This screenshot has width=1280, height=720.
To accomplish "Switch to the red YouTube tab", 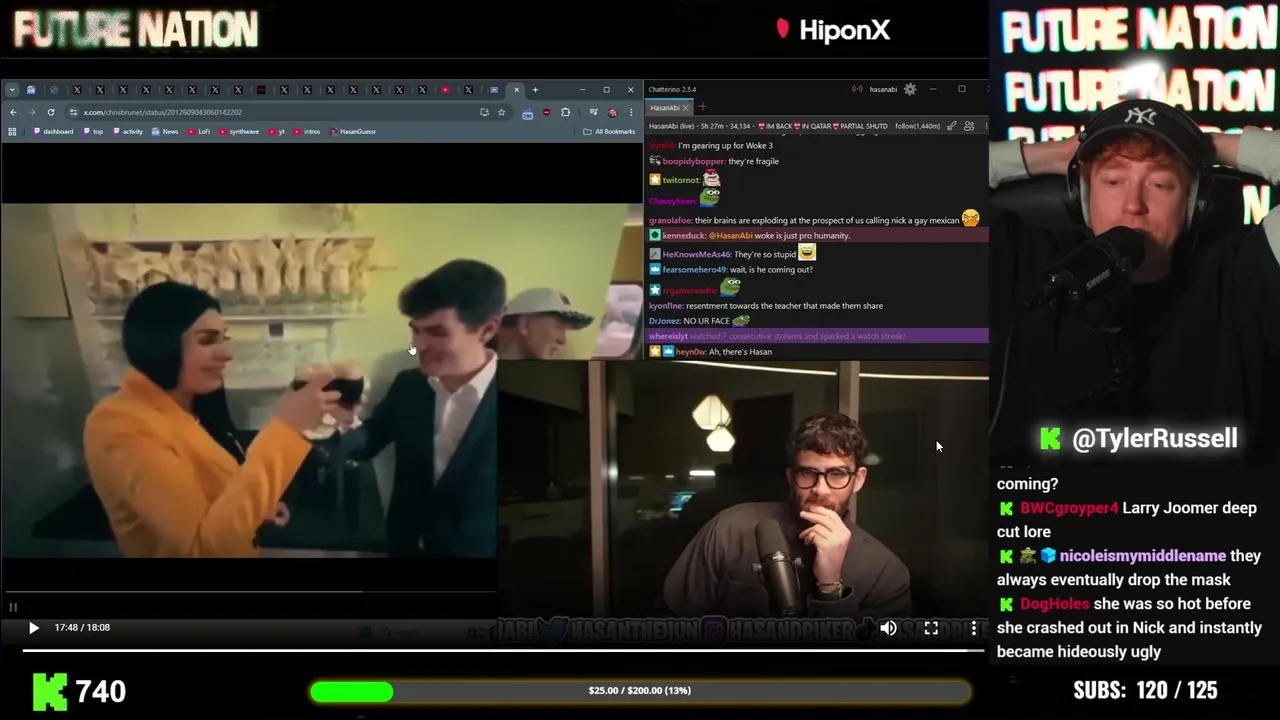I will click(446, 90).
